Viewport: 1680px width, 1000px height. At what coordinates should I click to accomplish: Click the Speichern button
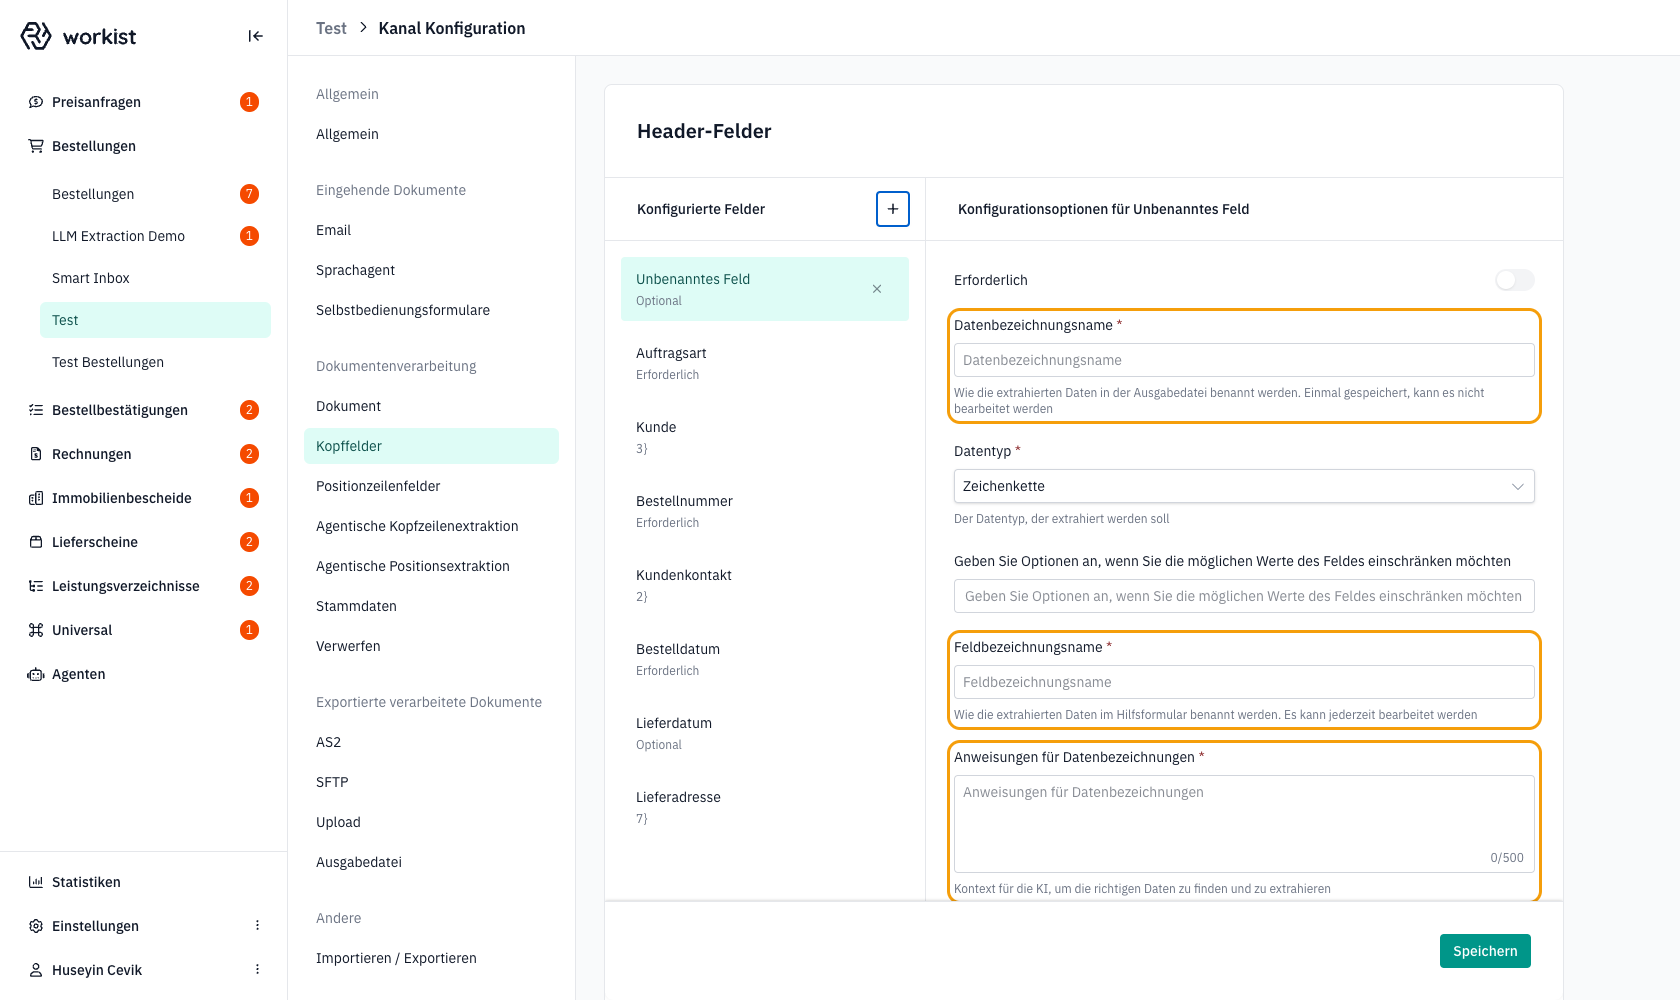coord(1485,951)
